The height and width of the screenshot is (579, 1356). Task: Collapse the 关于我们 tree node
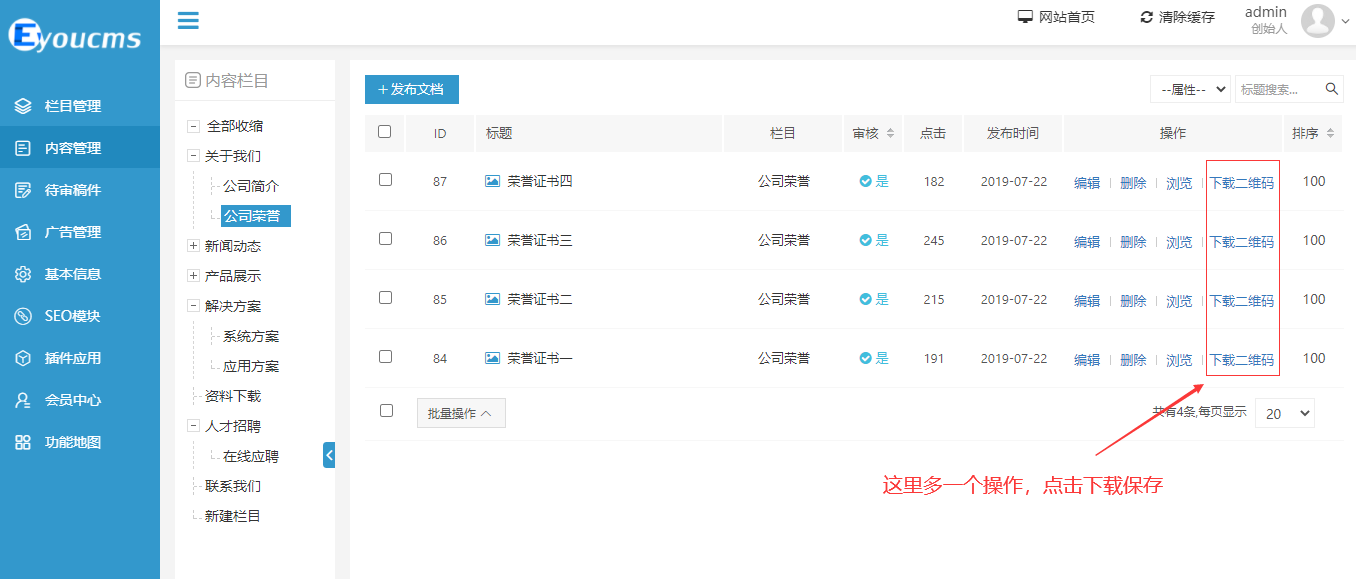(x=193, y=156)
